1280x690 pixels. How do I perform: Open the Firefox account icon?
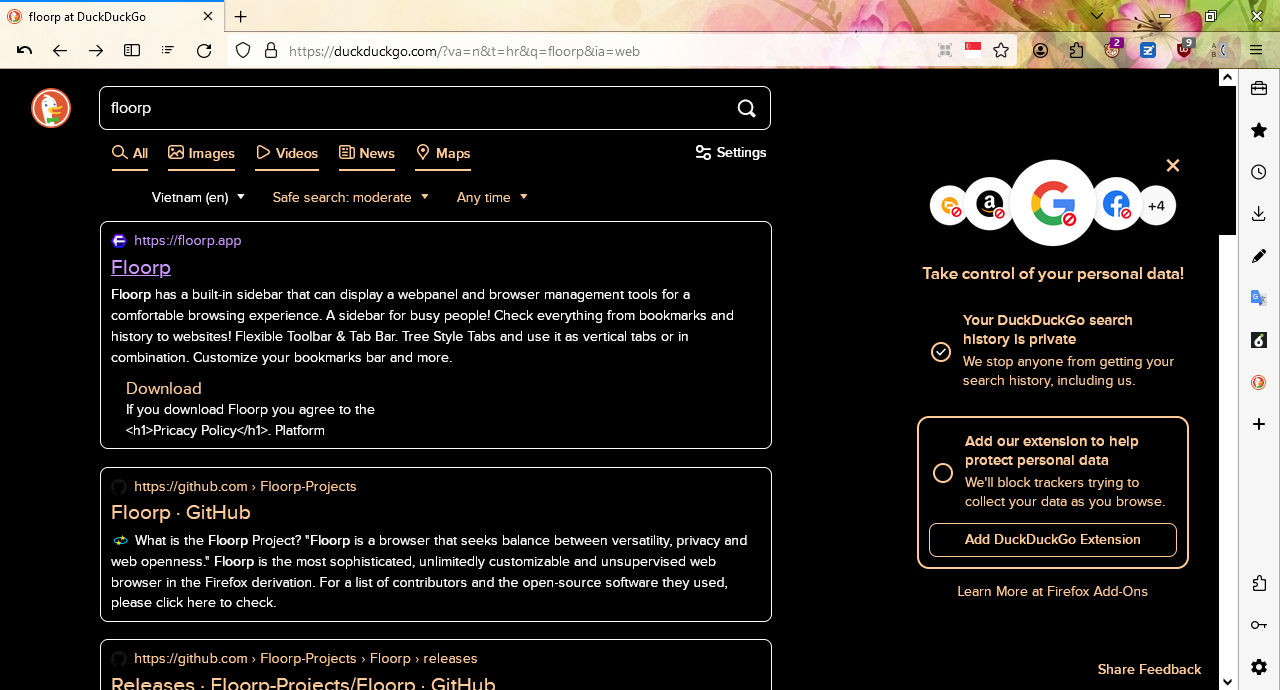(1041, 50)
